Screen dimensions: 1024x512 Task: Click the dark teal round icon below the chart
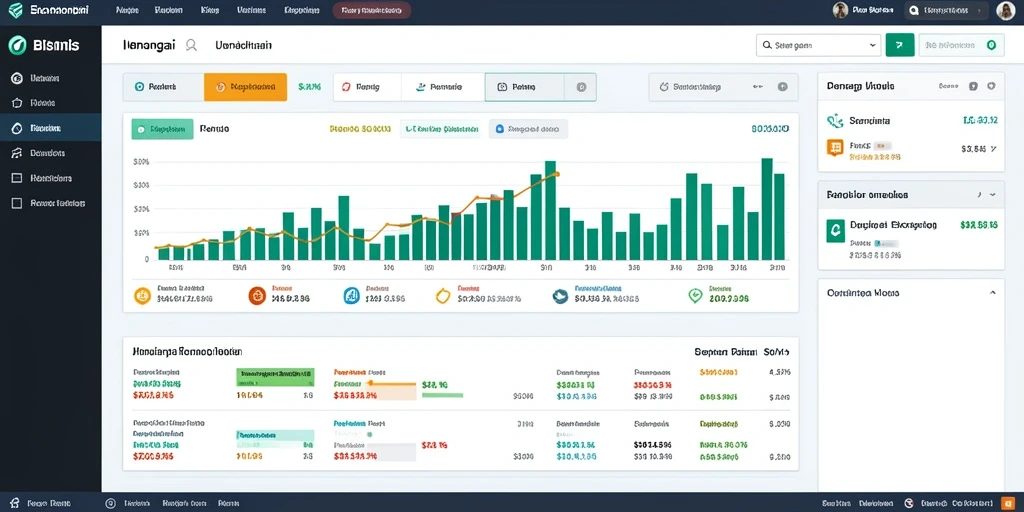[x=560, y=296]
